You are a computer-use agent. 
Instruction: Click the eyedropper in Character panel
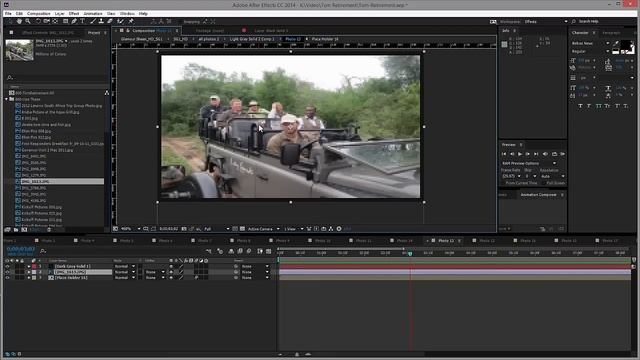click(x=616, y=43)
